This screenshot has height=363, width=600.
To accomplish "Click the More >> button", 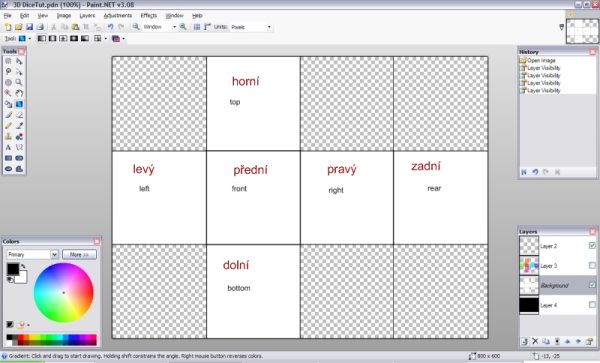I will [79, 254].
